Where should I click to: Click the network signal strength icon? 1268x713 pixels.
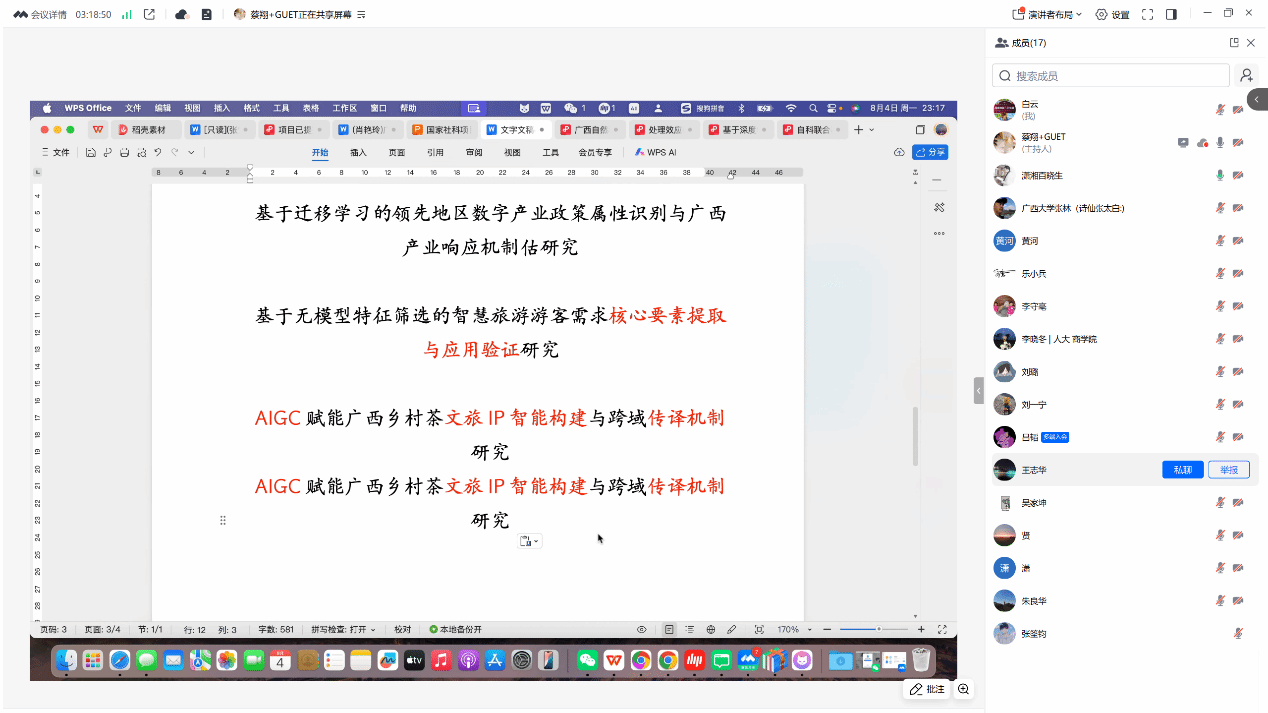126,14
